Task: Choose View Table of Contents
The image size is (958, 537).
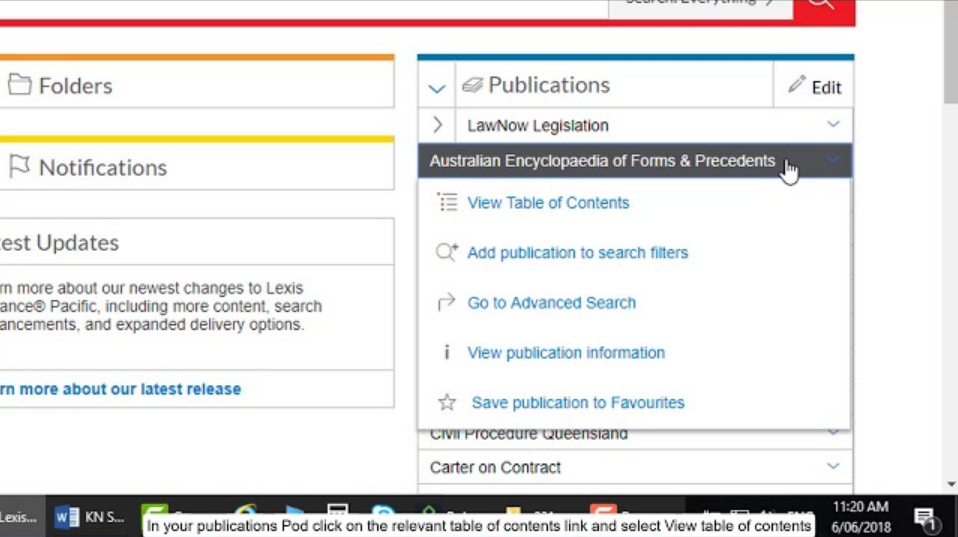Action: (x=548, y=203)
